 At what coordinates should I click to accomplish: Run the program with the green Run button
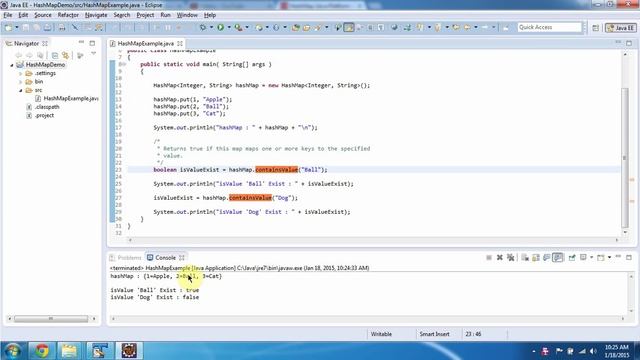point(220,27)
